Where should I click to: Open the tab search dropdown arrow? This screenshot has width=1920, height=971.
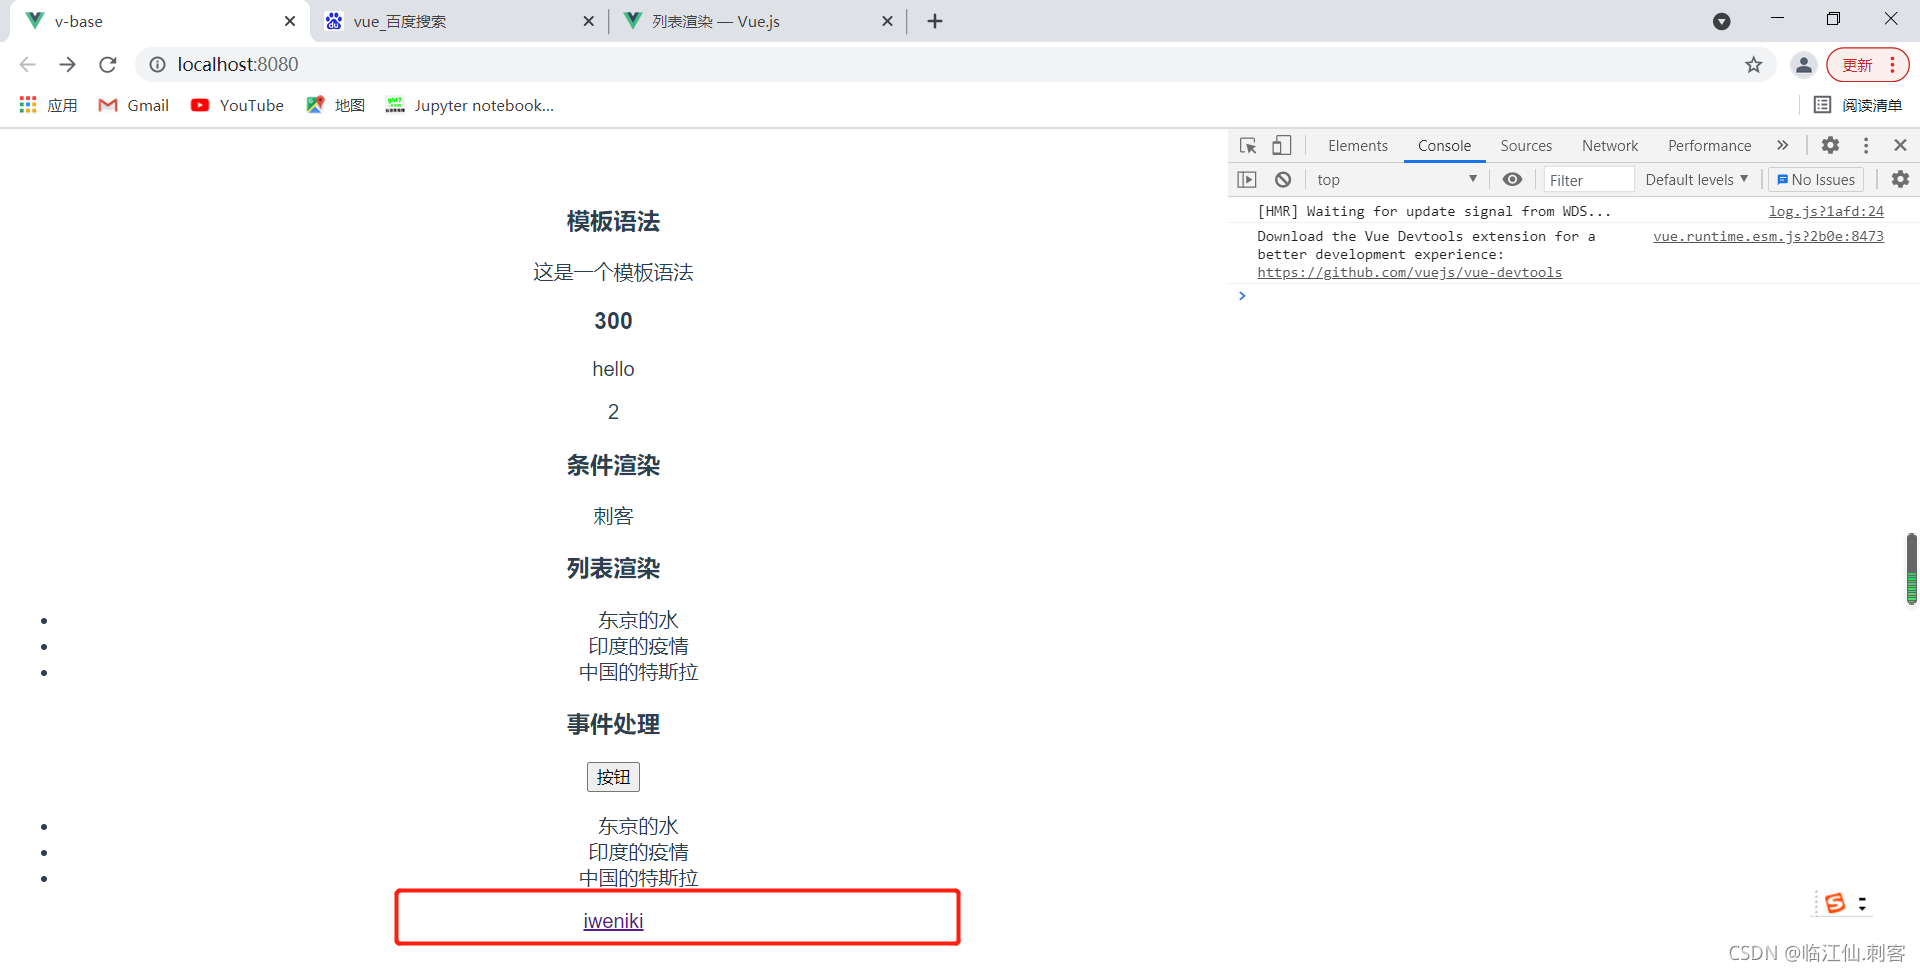1721,21
